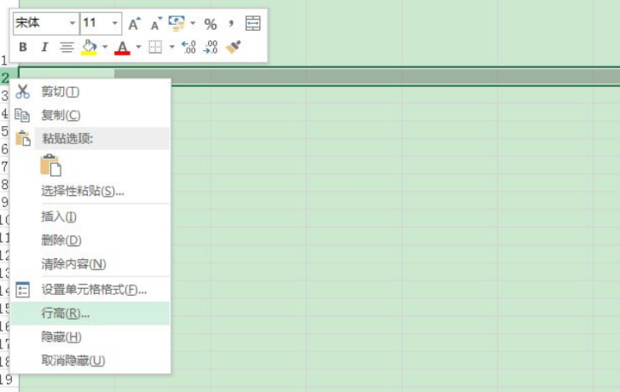
Task: Click the paste clipboard option icon
Action: [51, 165]
